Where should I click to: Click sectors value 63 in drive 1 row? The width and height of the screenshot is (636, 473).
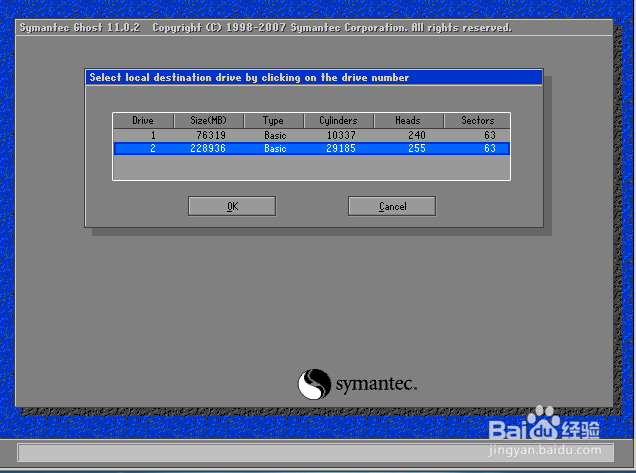(x=490, y=135)
